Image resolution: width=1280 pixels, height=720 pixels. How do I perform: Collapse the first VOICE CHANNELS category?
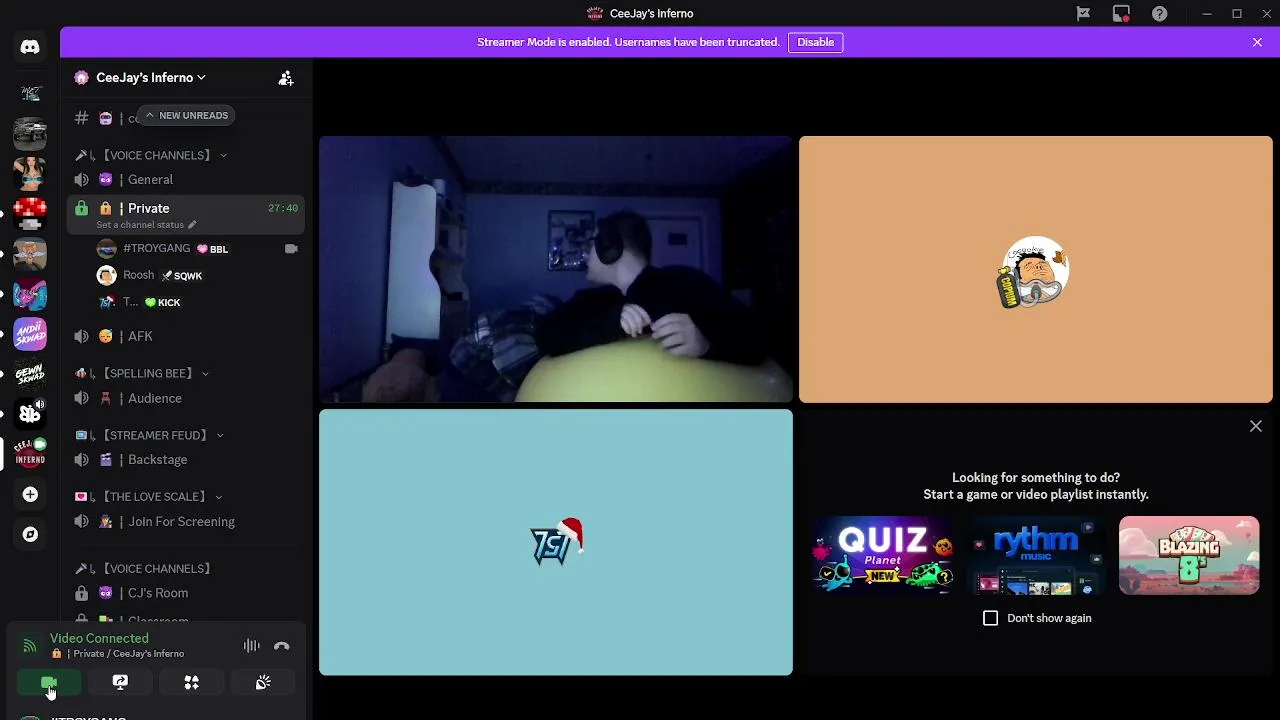pyautogui.click(x=152, y=155)
